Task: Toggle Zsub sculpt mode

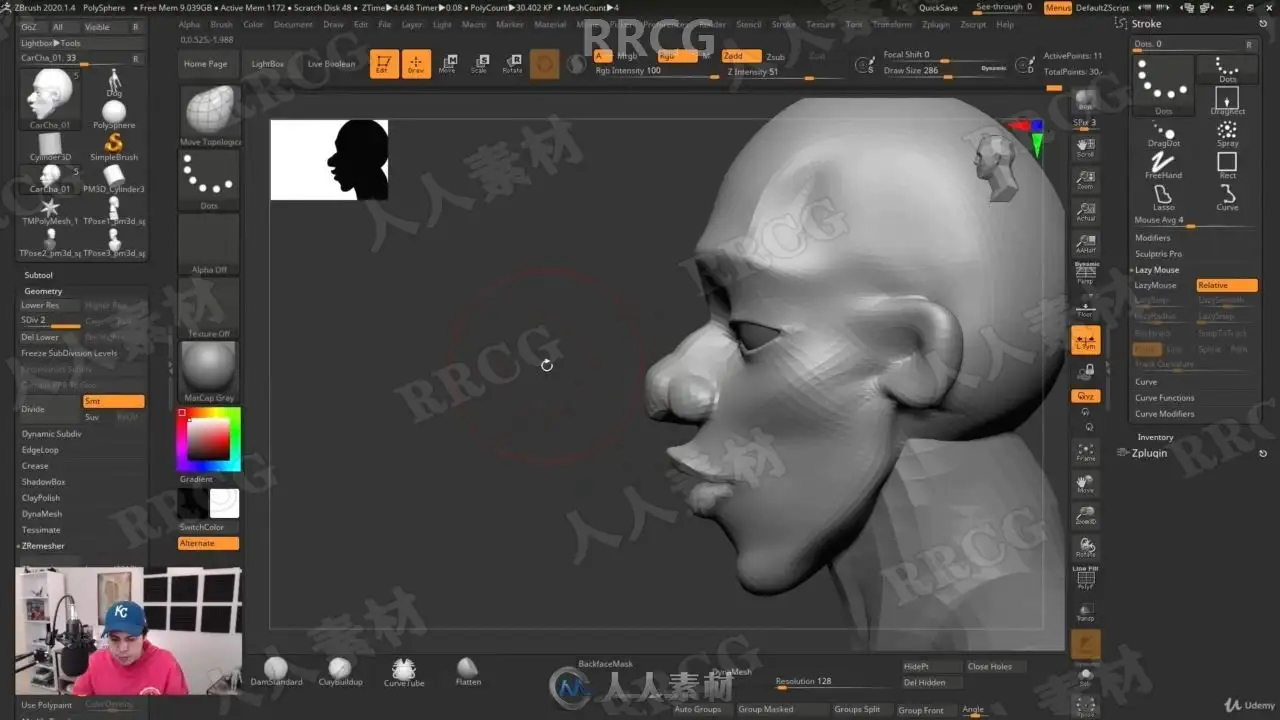Action: 775,57
